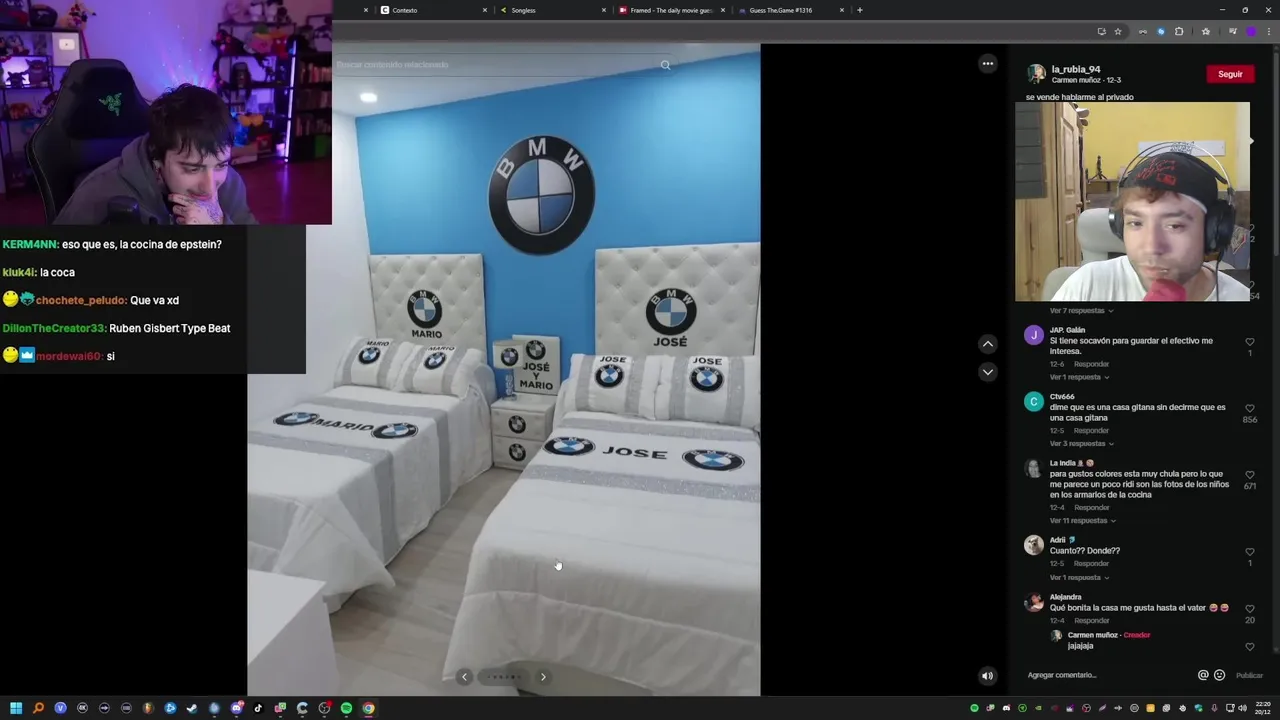Open the three-dots options menu on the video

(987, 64)
